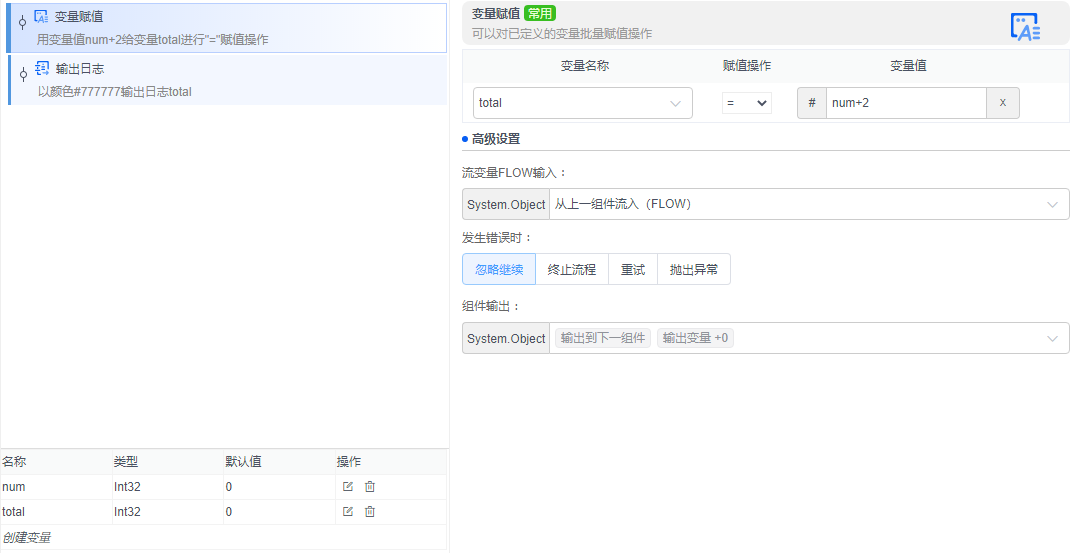Select the 输出日志 step in the flow
Viewport: 1073px width, 553px height.
(227, 80)
